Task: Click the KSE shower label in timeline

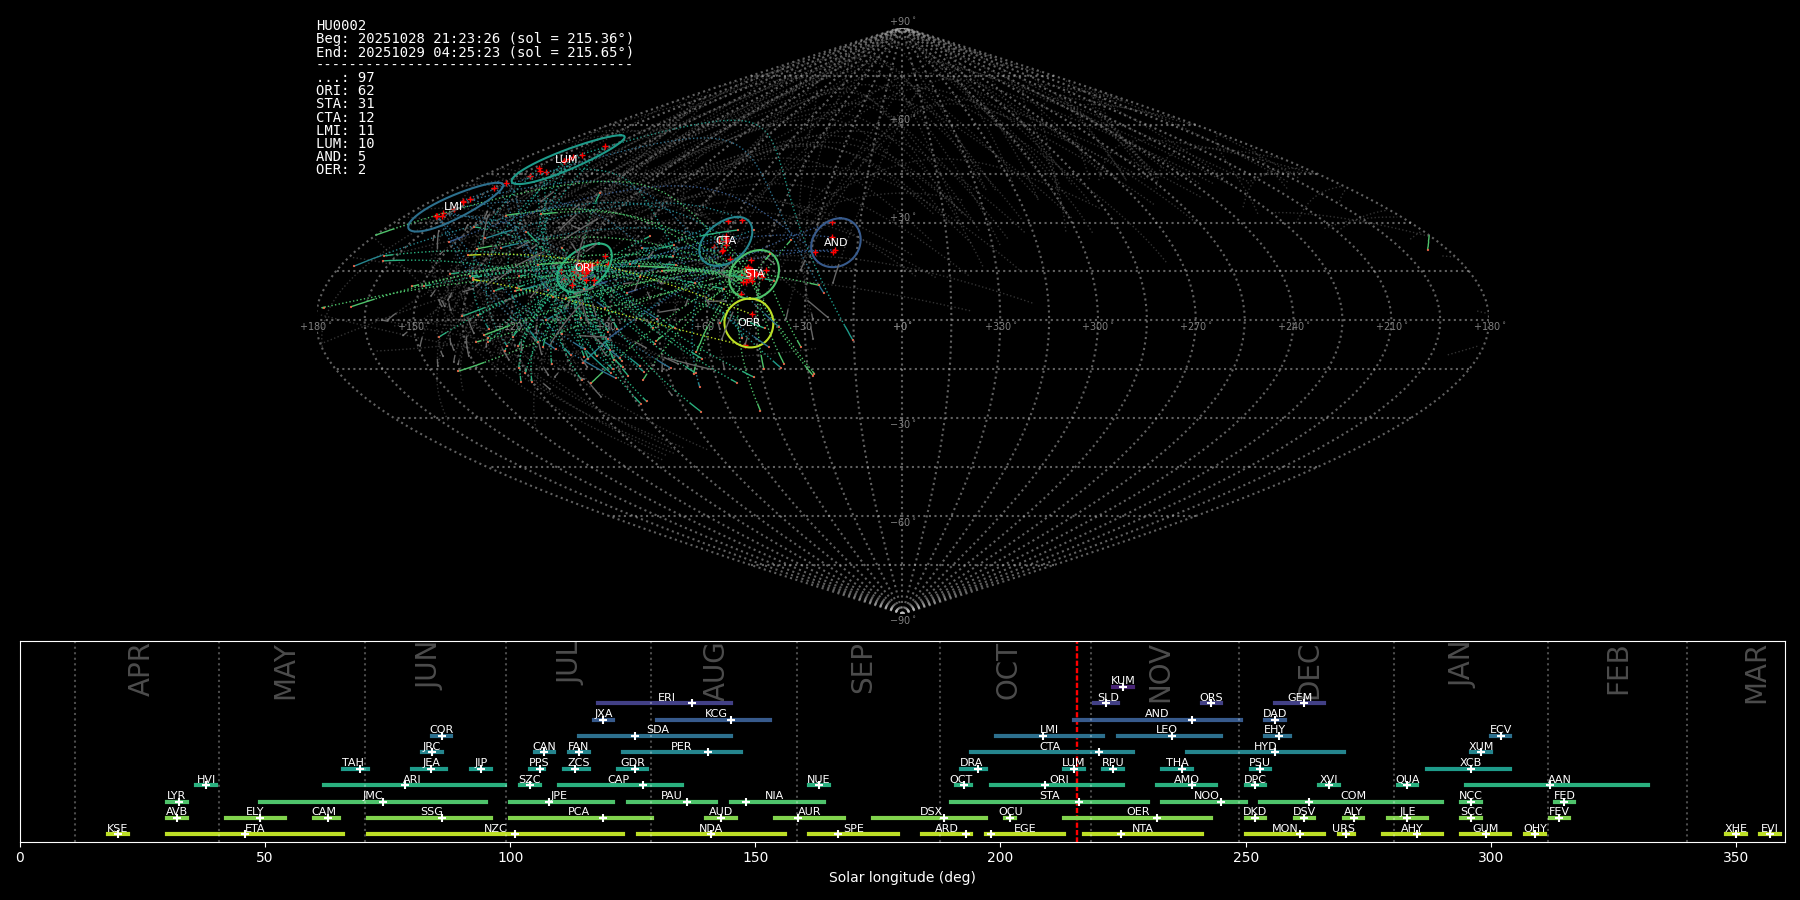Action: point(117,829)
